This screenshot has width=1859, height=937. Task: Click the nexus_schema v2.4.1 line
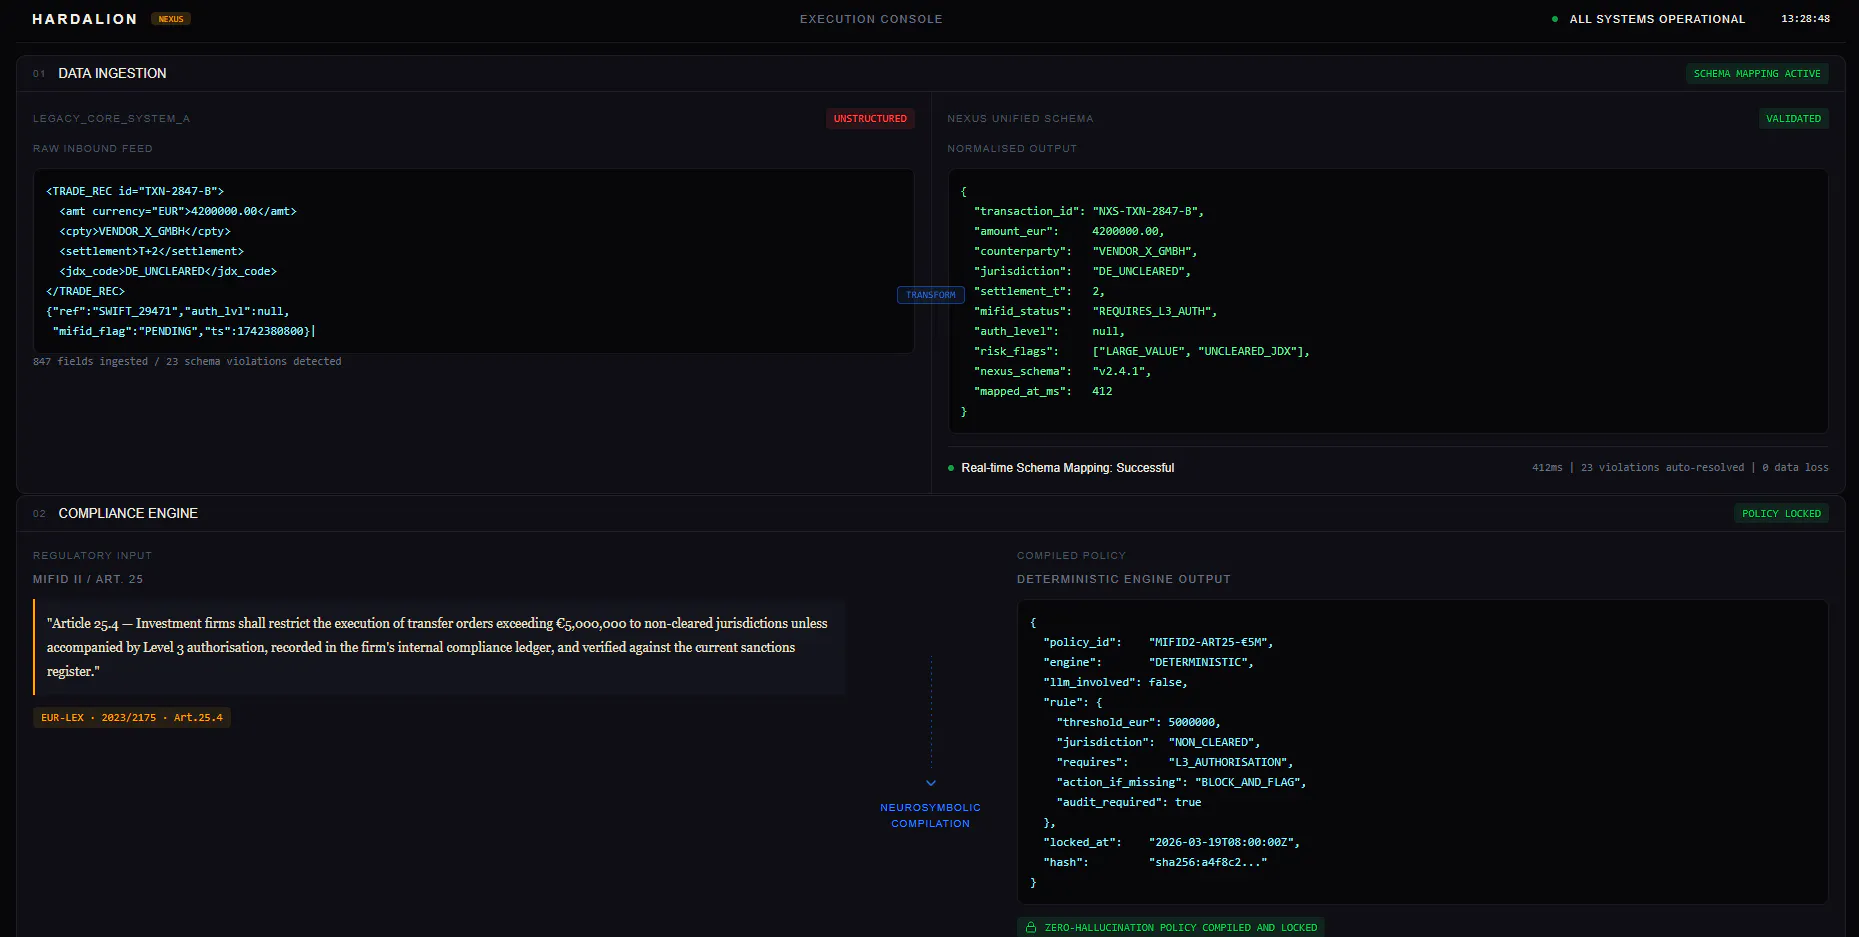coord(1062,371)
